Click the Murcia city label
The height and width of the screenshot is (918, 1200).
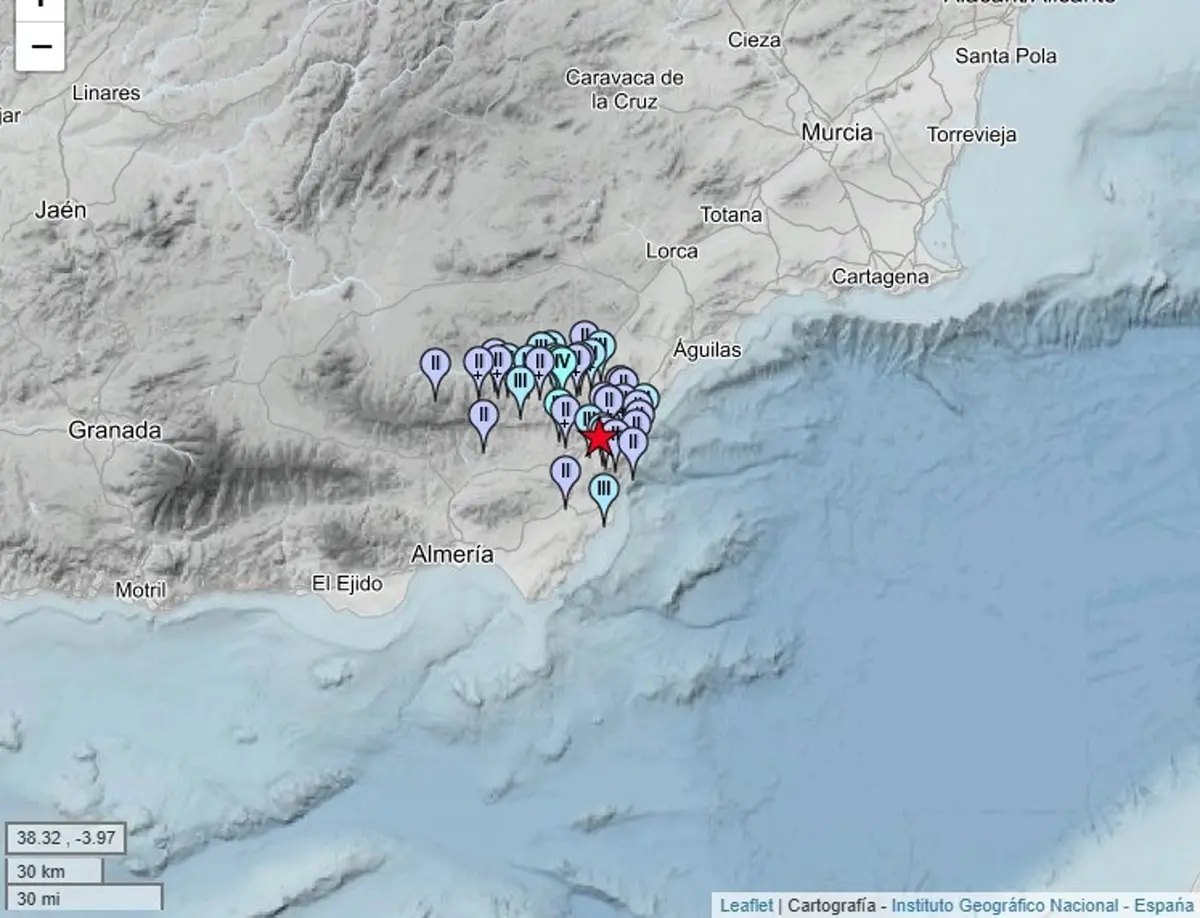click(x=837, y=132)
